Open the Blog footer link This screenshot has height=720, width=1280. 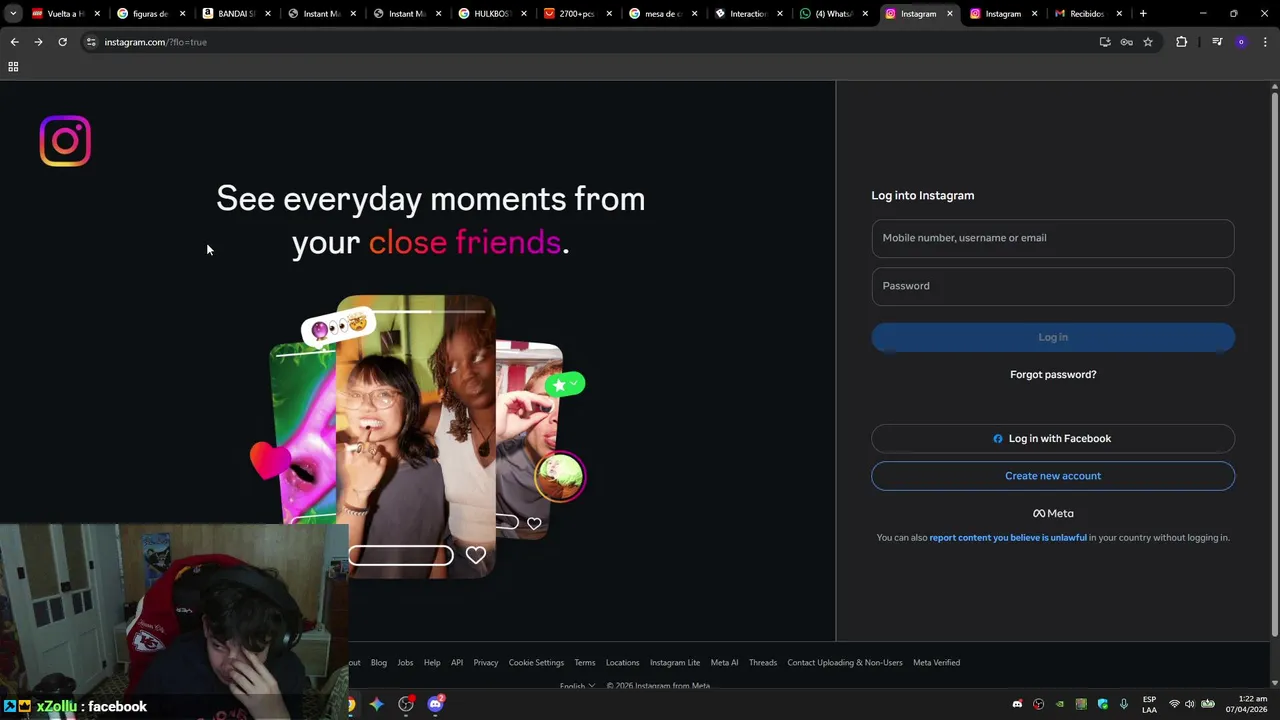click(379, 663)
